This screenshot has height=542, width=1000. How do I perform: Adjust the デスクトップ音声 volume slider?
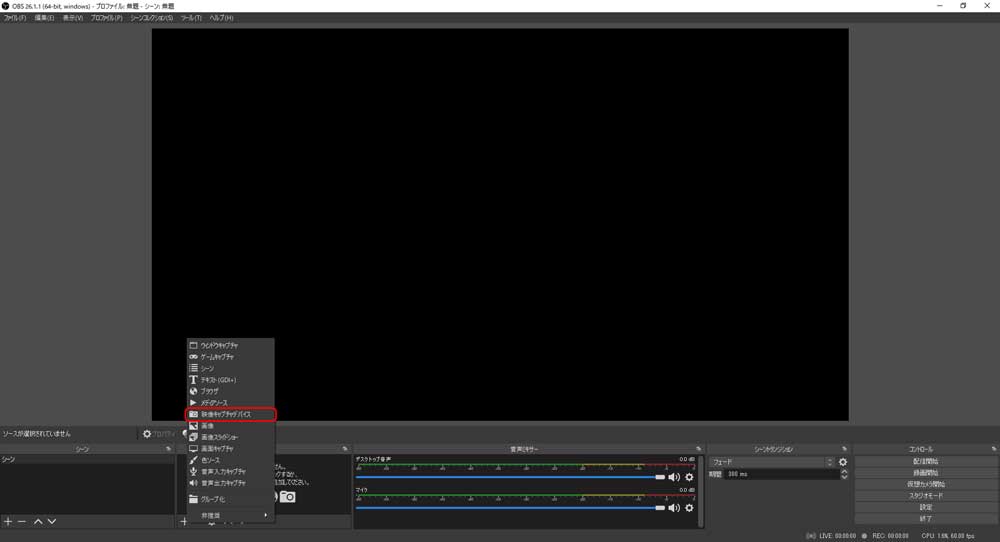tap(510, 477)
